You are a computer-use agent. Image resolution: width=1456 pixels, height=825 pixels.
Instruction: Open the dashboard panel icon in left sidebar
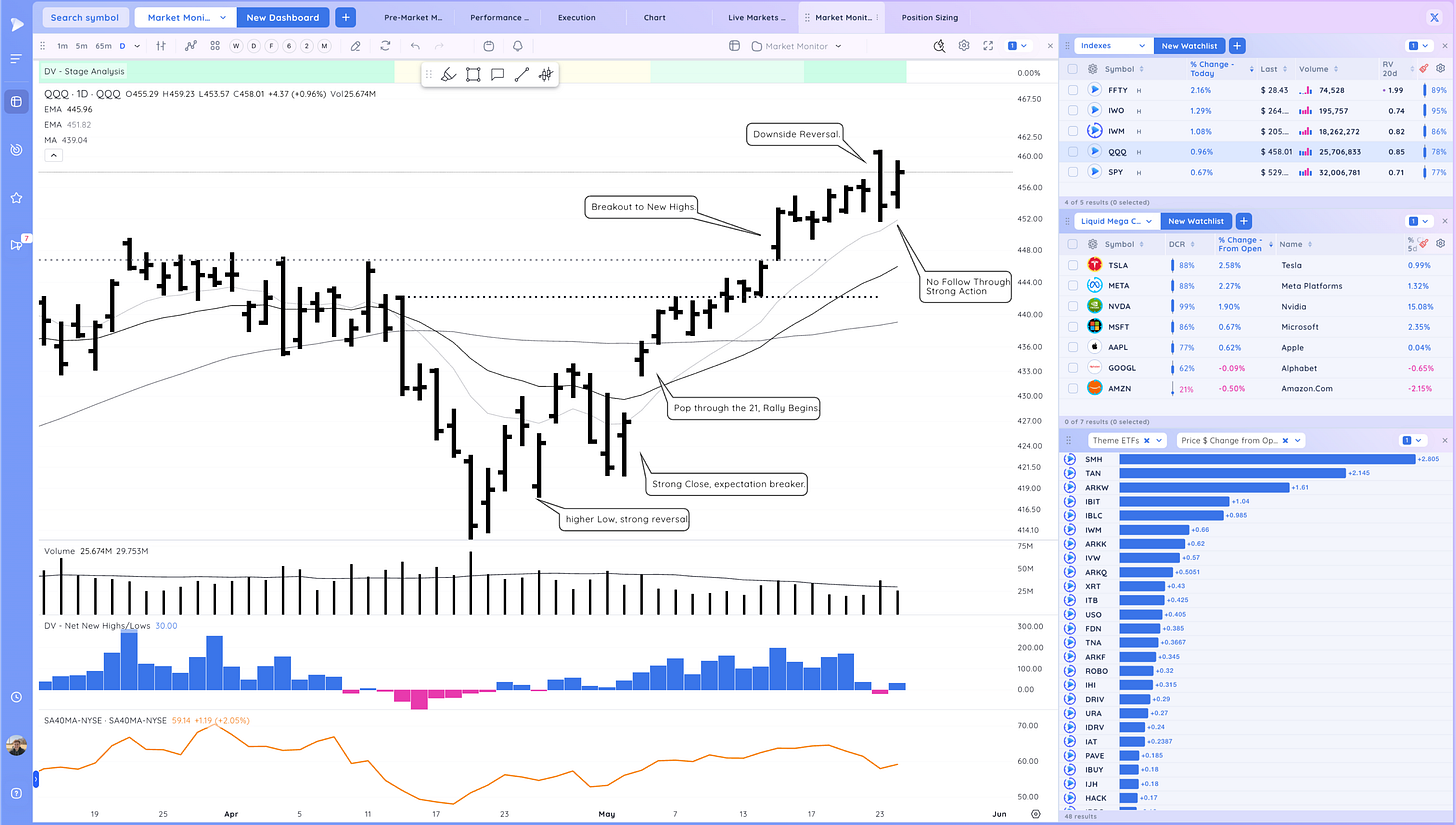point(16,101)
